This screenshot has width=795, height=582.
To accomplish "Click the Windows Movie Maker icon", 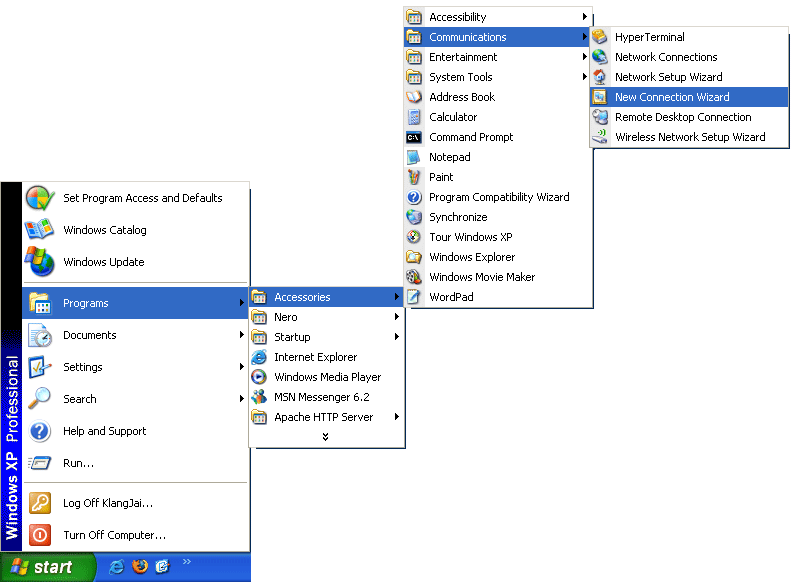I will click(x=414, y=277).
